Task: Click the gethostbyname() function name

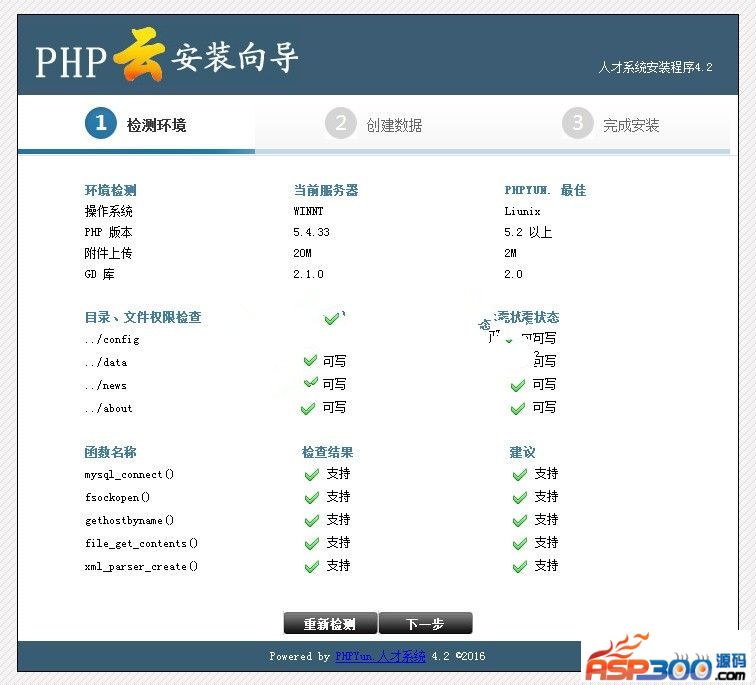Action: [x=129, y=520]
